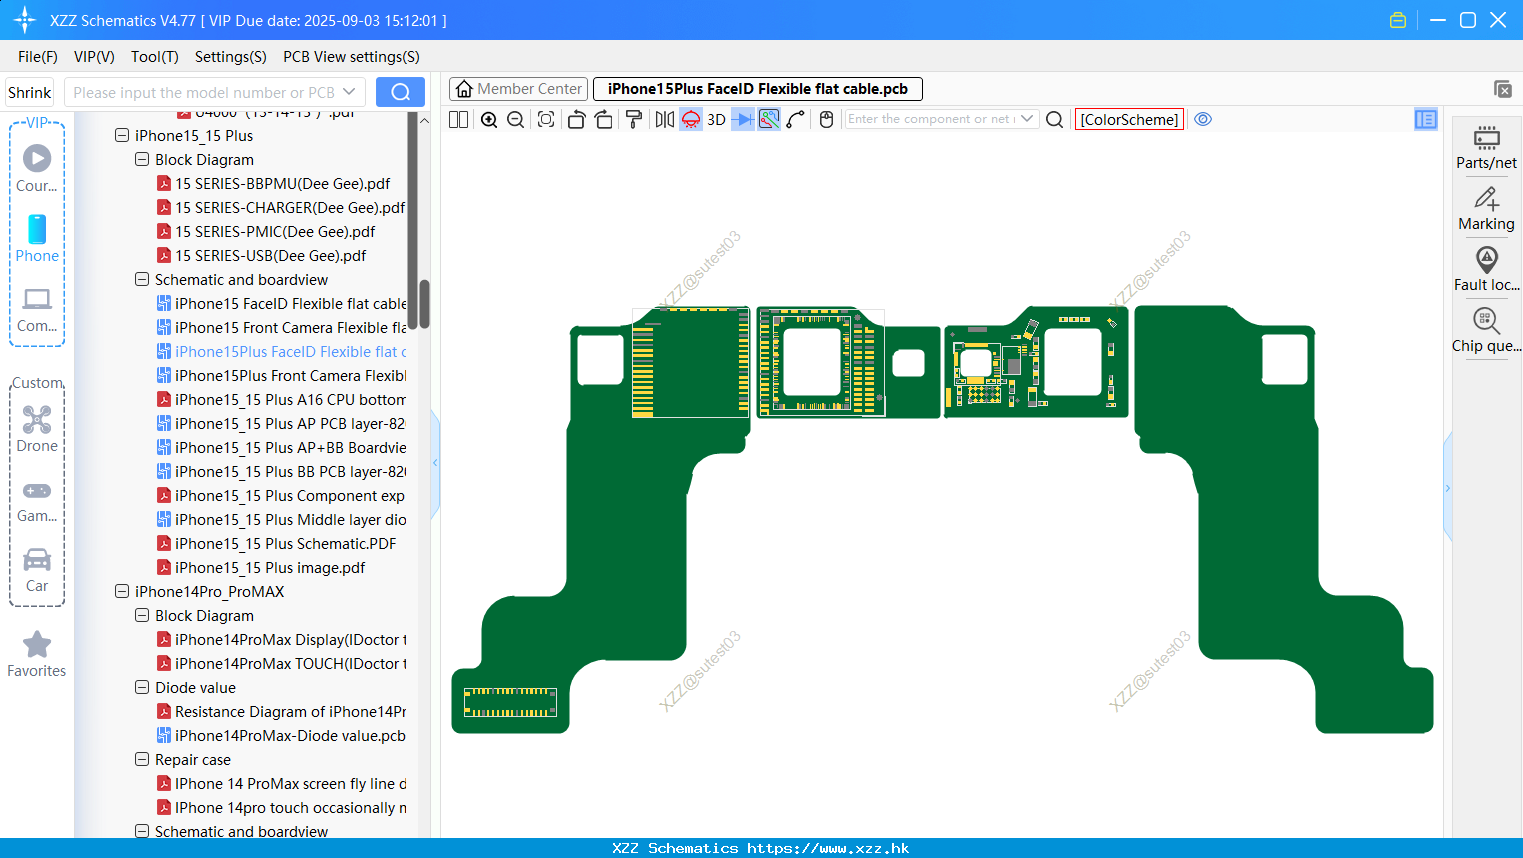Click the fit-to-screen icon in toolbar
1523x858 pixels.
coord(546,119)
